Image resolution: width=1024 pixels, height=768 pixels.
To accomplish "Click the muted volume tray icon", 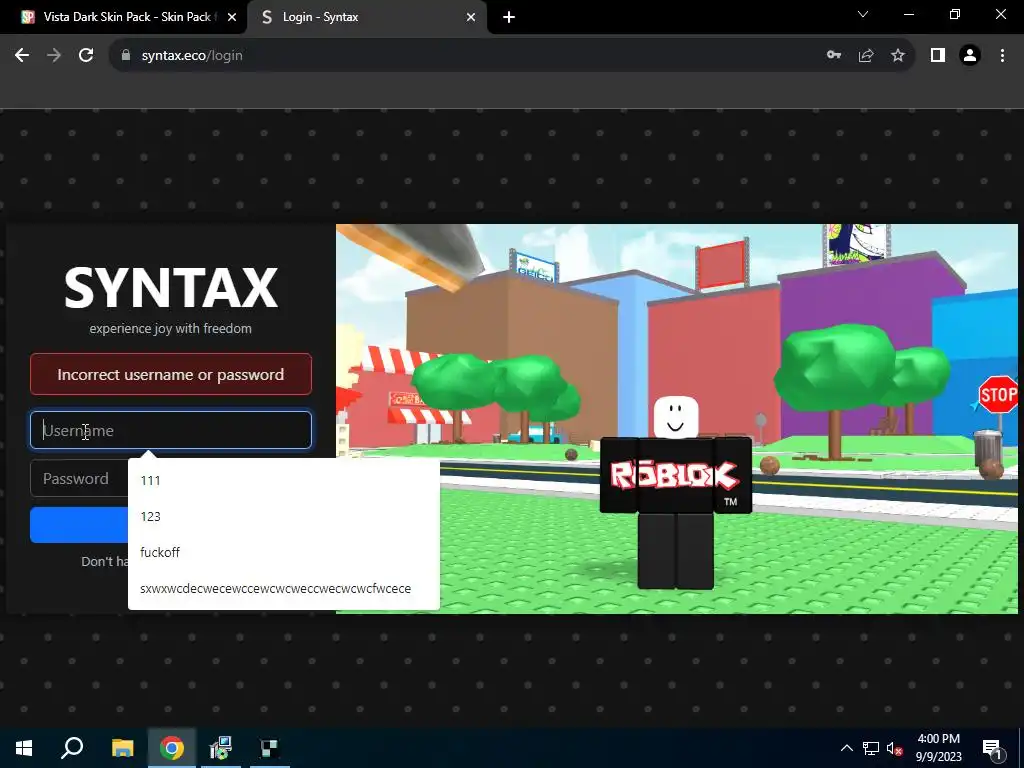I will (895, 748).
